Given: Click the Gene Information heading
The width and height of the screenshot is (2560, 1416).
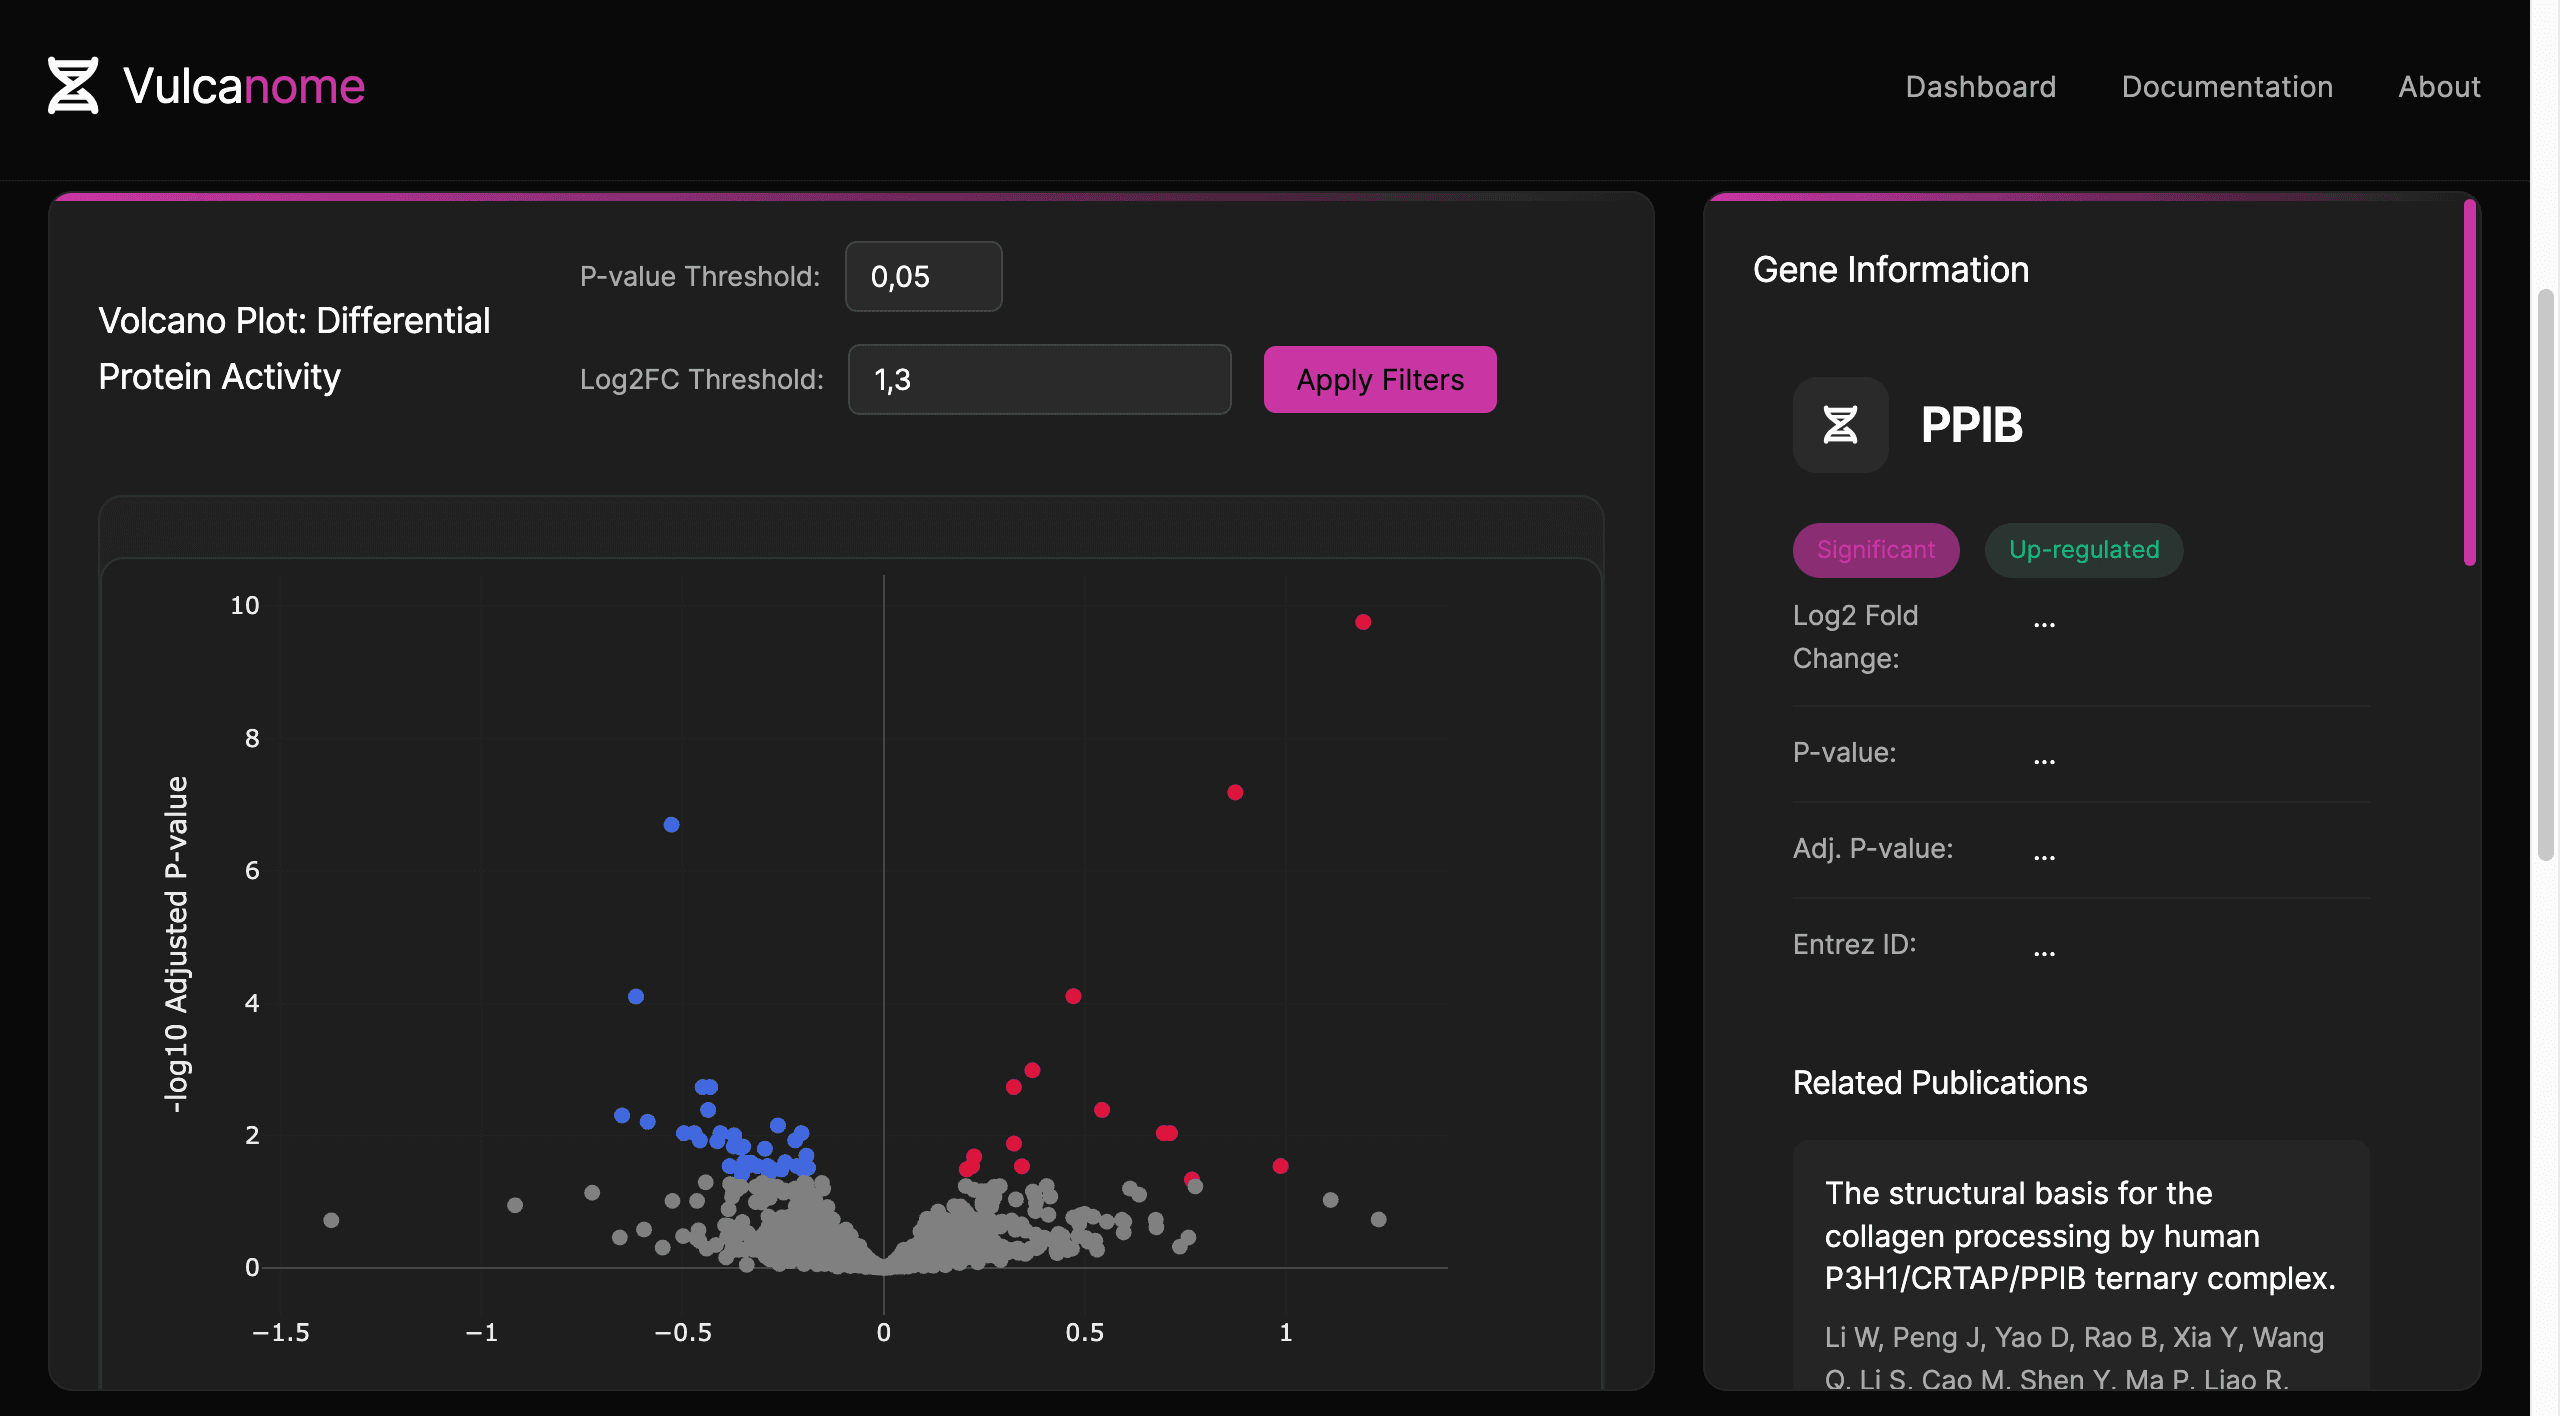Looking at the screenshot, I should tap(1890, 270).
